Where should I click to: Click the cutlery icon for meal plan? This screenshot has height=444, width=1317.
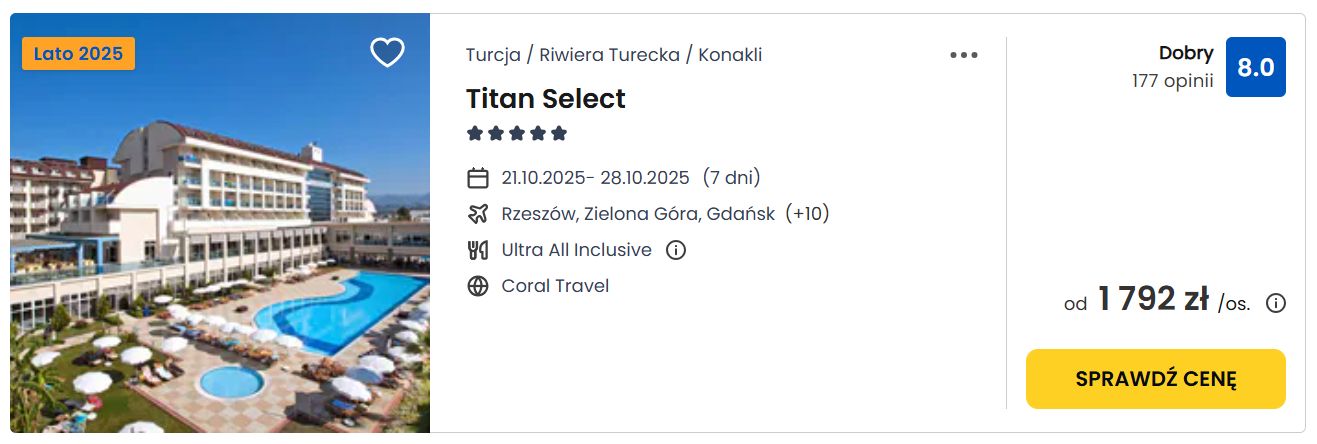coord(478,250)
